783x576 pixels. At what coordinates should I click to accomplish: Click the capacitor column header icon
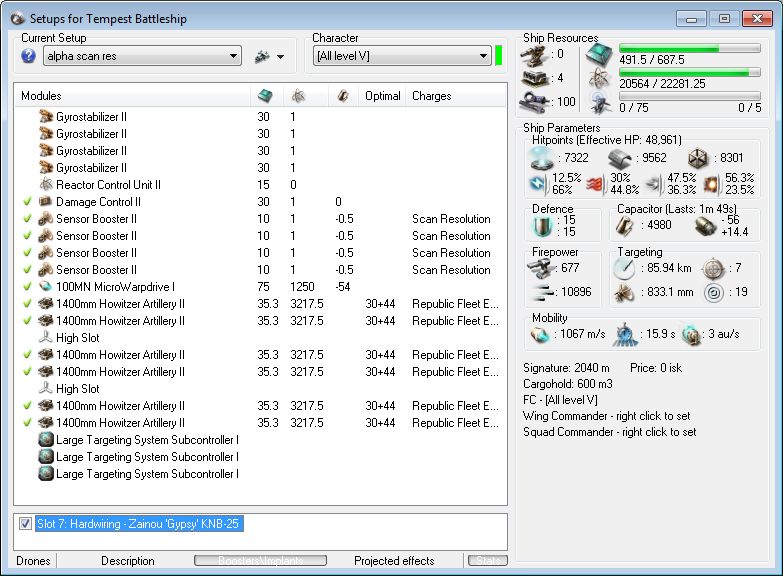[342, 96]
